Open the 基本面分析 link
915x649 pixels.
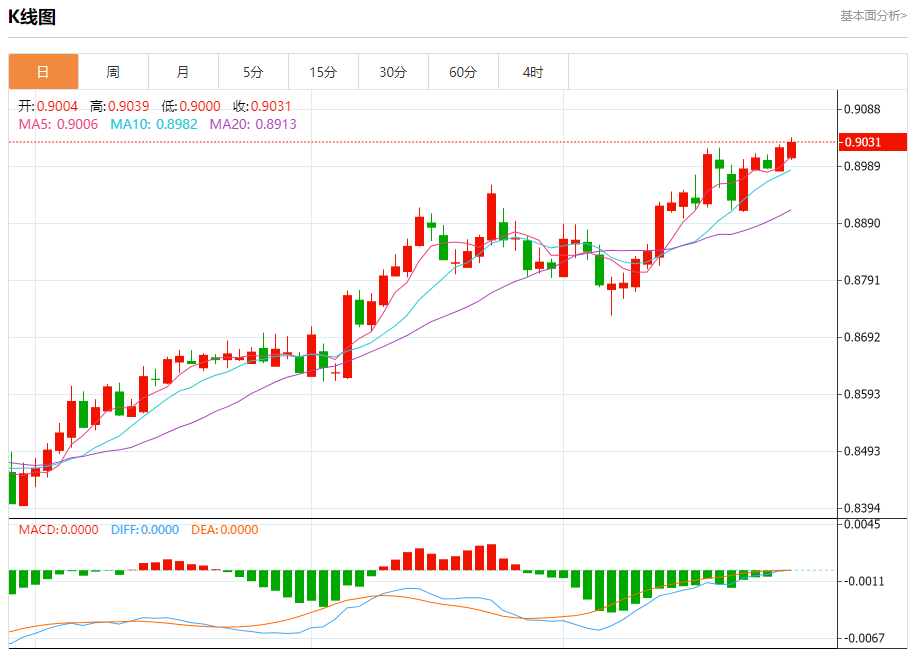point(873,16)
